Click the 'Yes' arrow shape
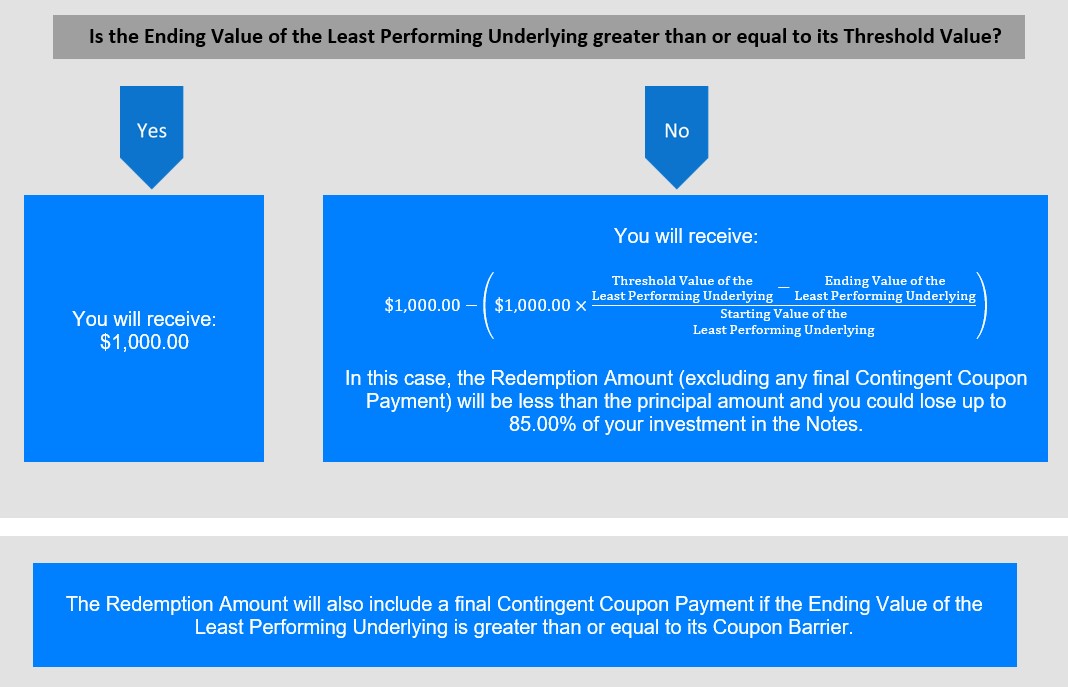This screenshot has width=1068, height=687. tap(151, 136)
